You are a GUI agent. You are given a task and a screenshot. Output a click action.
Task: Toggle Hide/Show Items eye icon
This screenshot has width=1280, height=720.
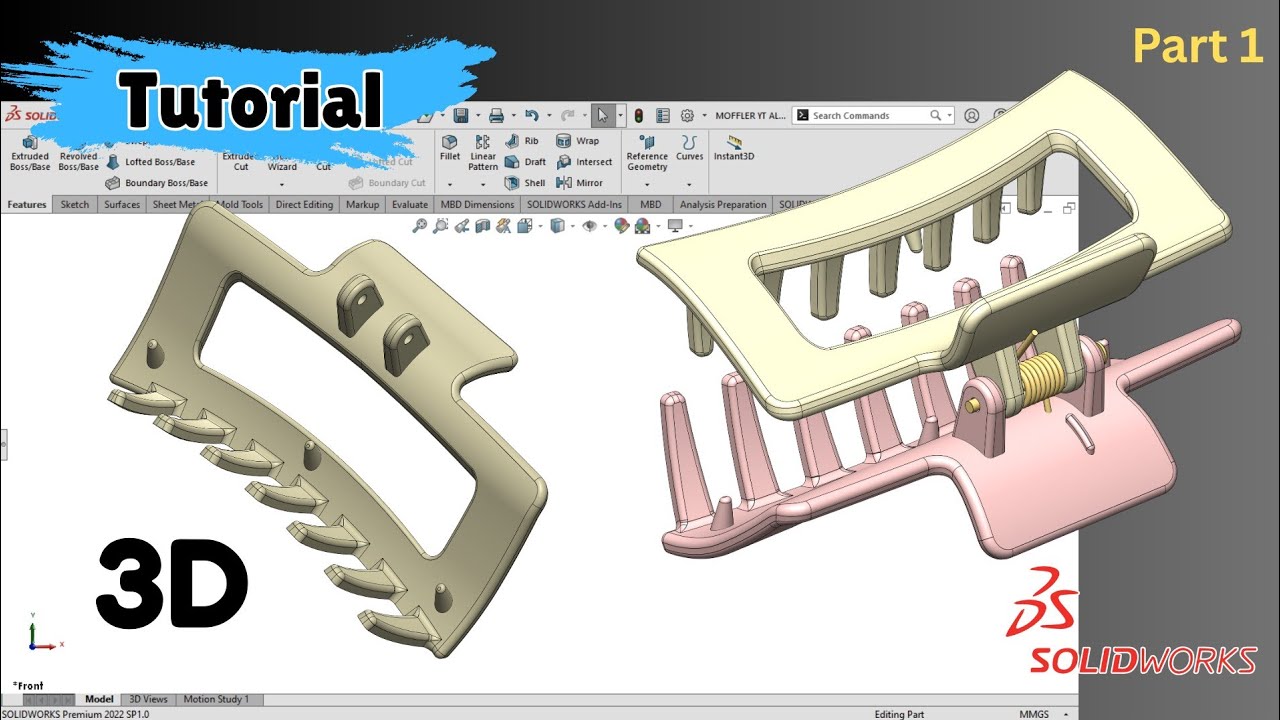click(x=589, y=226)
